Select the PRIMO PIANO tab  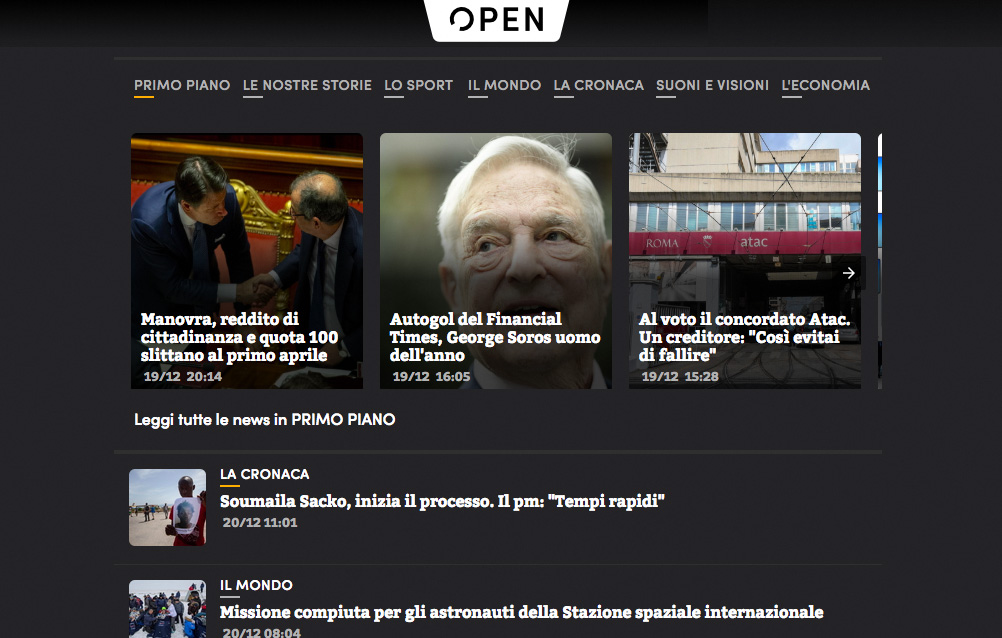(x=182, y=85)
